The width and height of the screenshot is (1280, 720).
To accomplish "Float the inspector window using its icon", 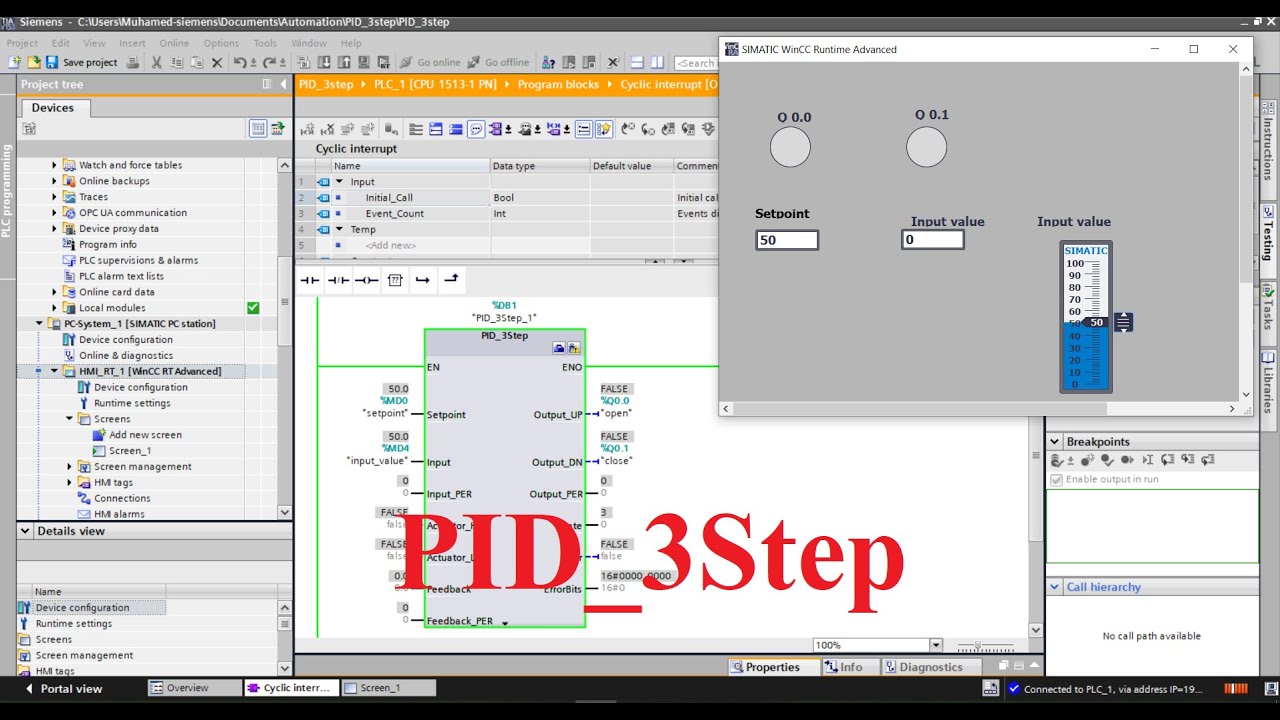I will [x=1003, y=666].
